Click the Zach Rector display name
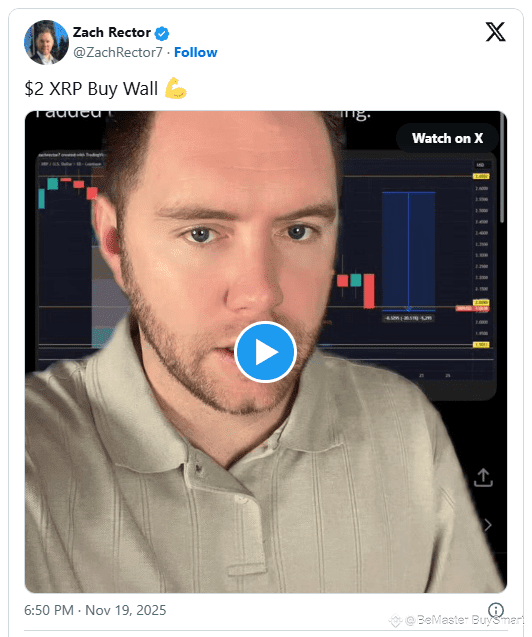This screenshot has height=637, width=532. [x=112, y=32]
